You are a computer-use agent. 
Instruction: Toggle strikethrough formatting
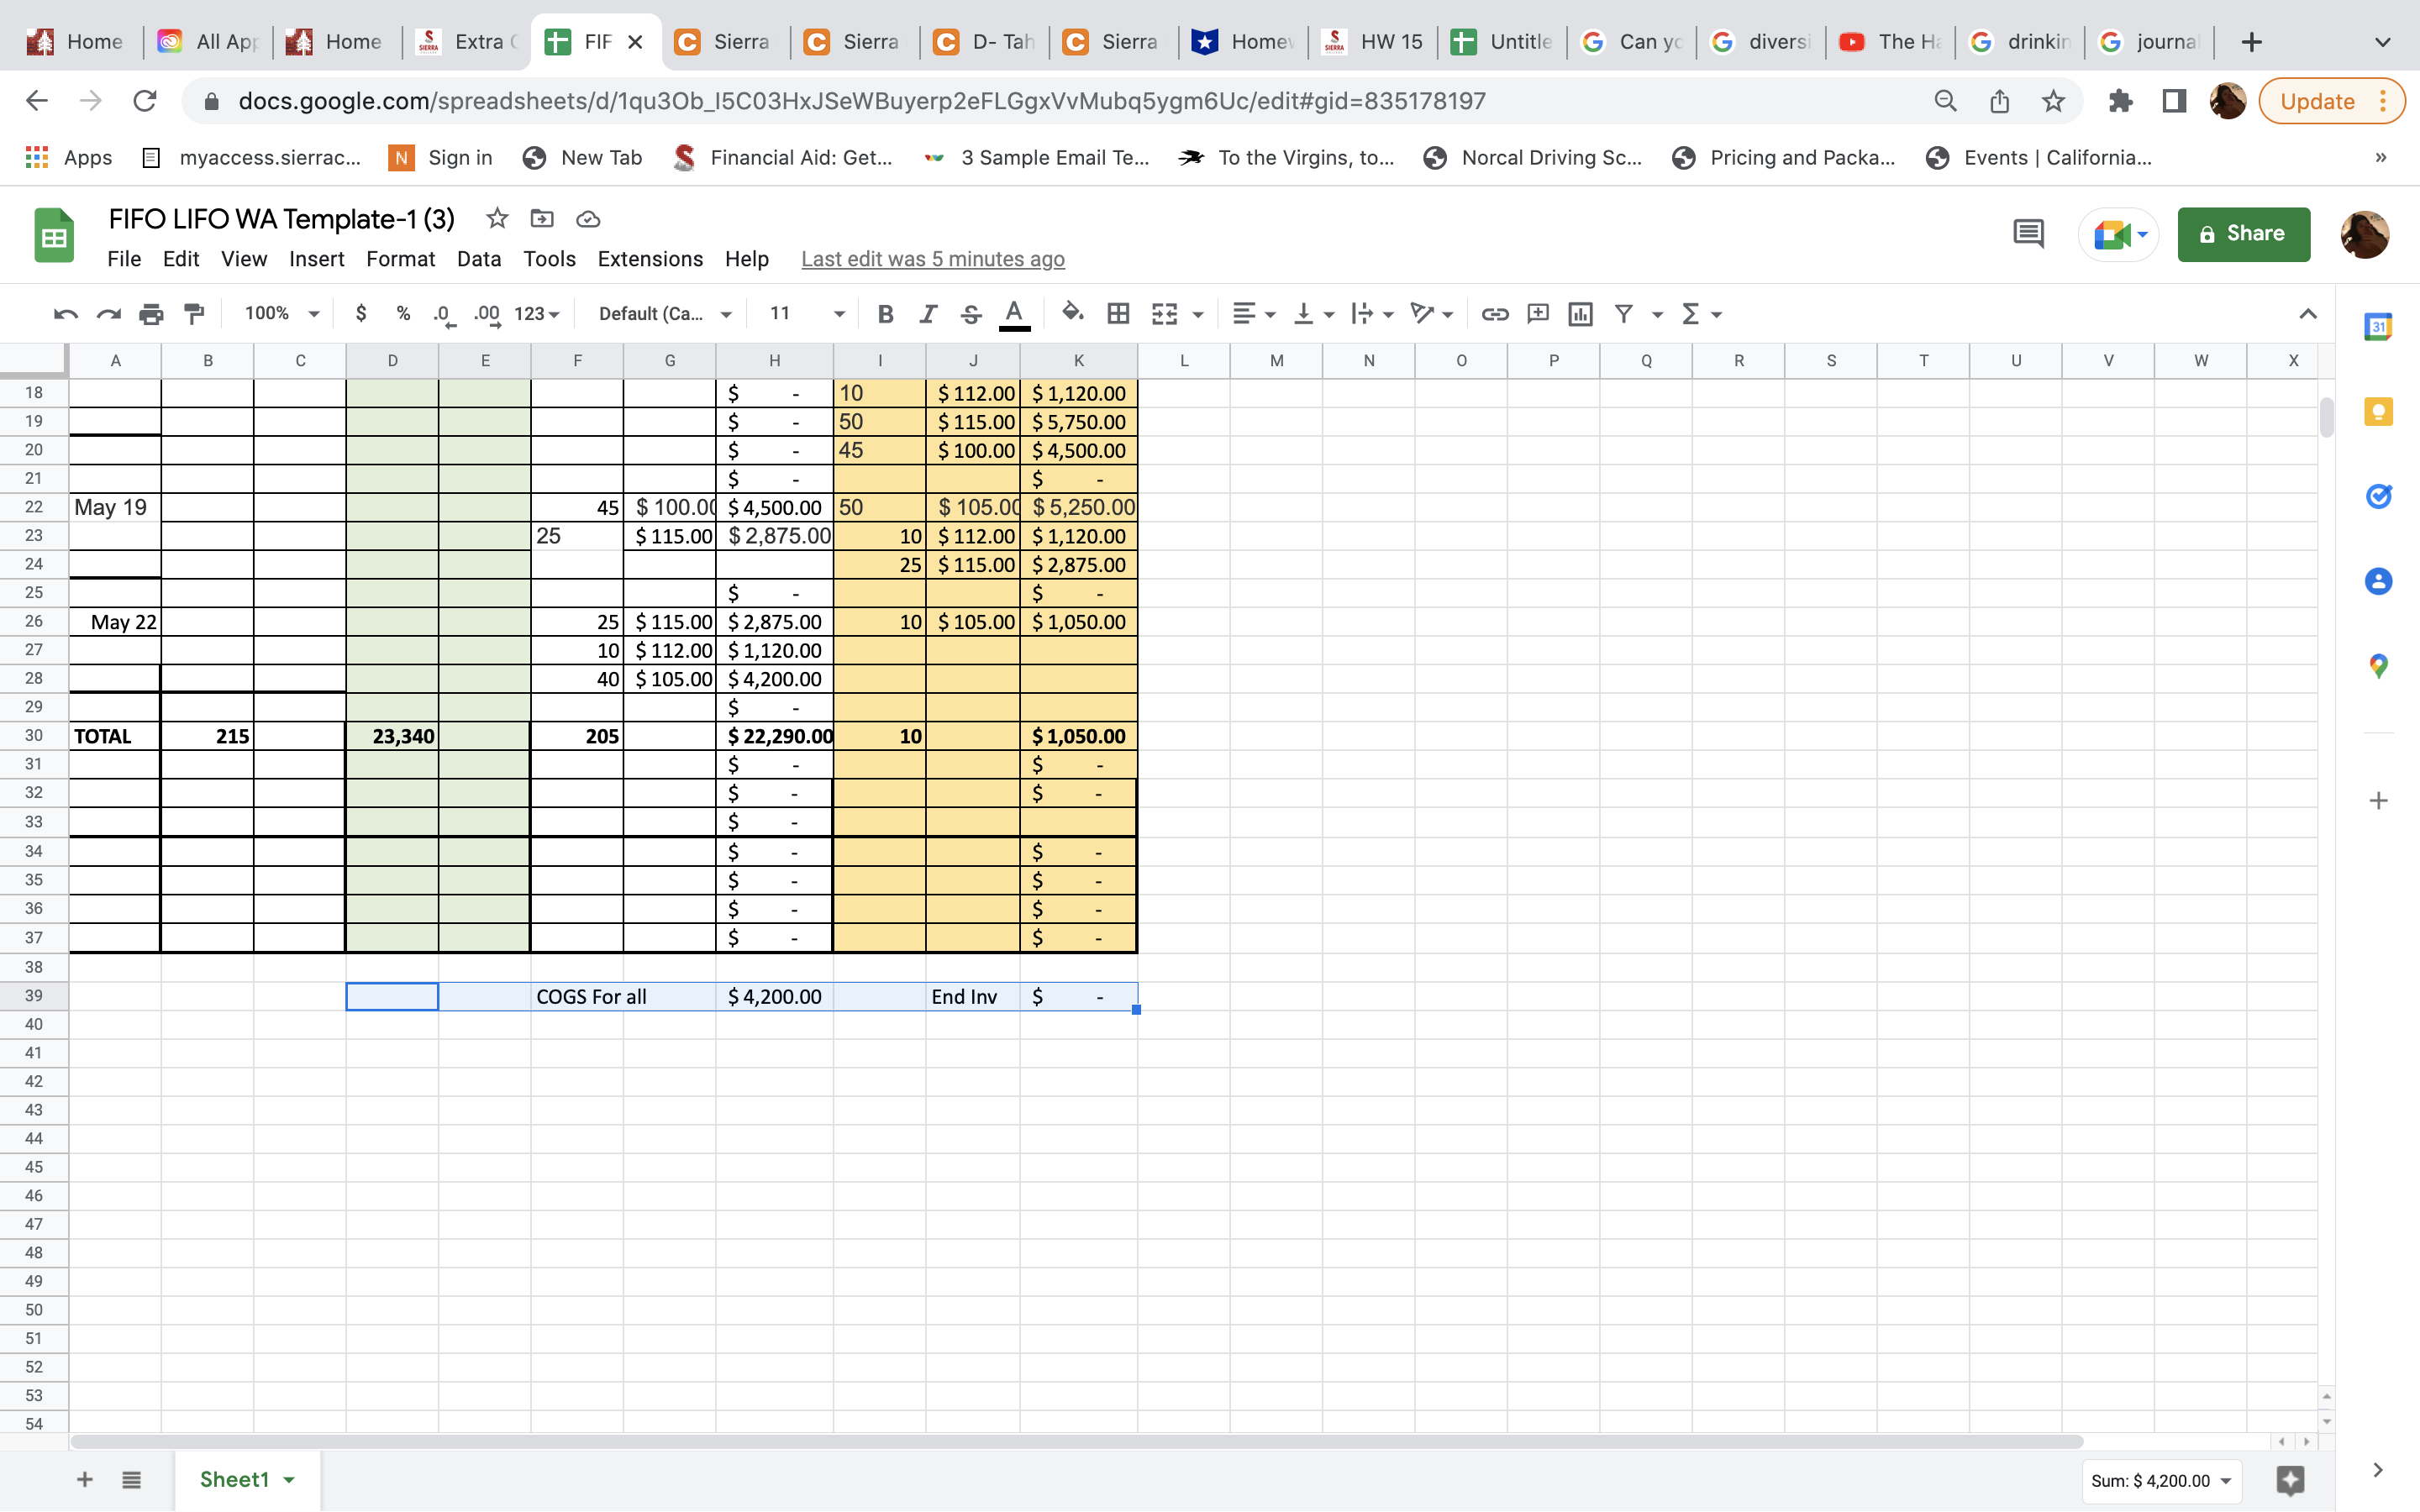coord(970,314)
